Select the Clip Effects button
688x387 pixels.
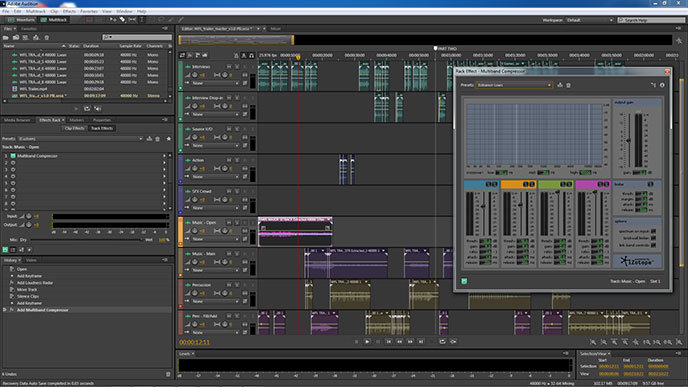[x=74, y=128]
